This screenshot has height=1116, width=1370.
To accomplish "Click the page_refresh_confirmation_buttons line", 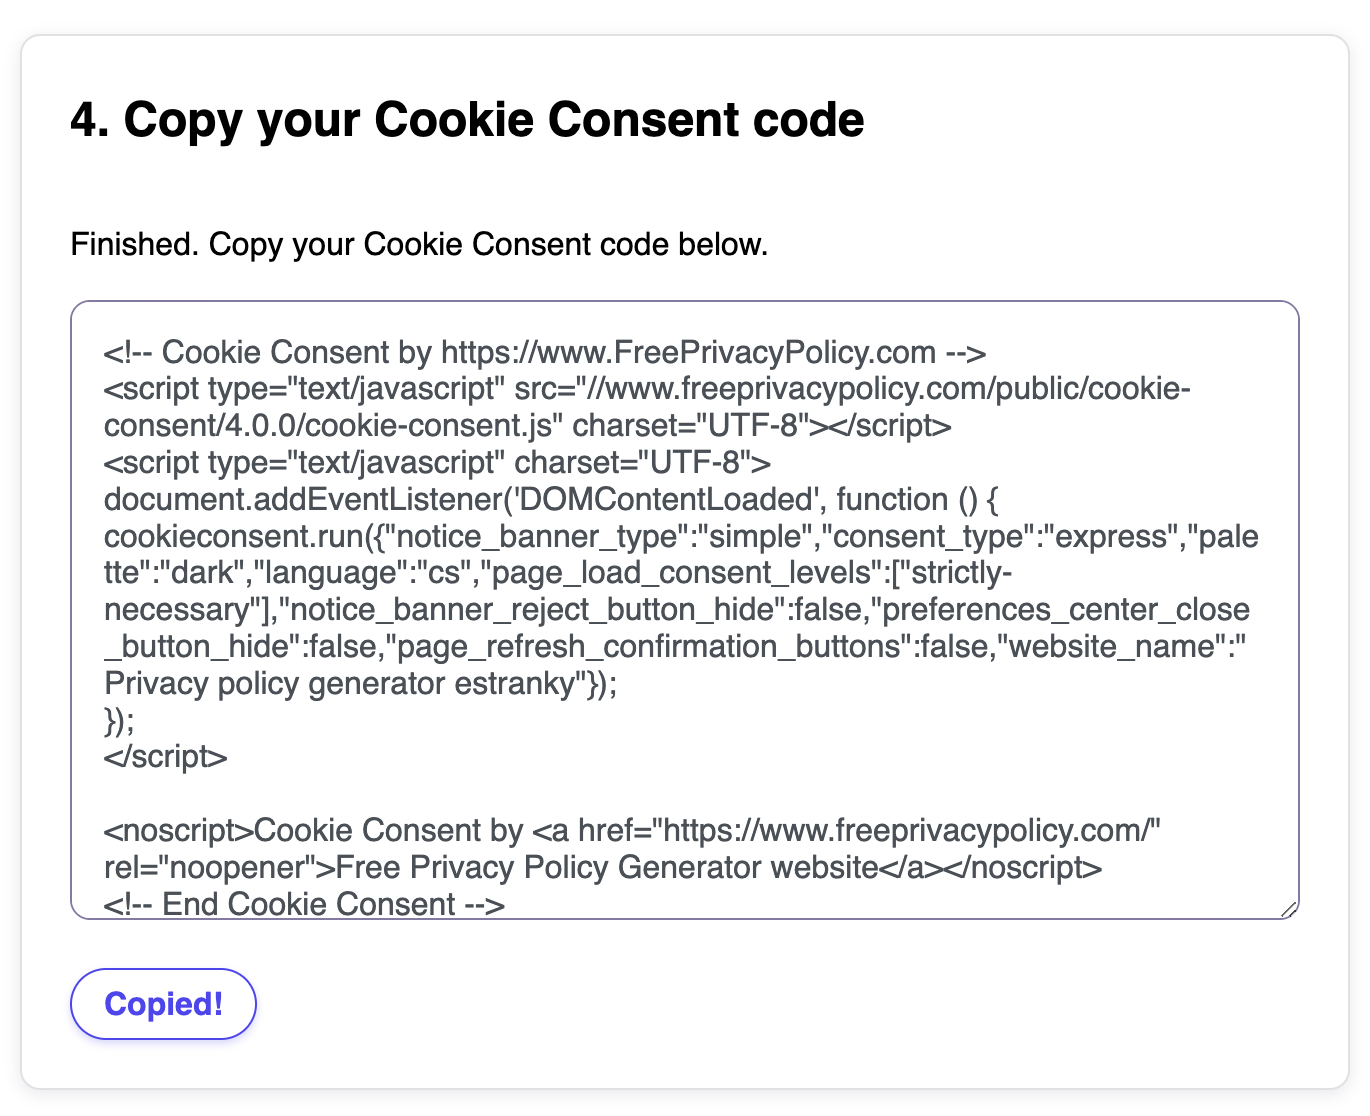I will 675,647.
